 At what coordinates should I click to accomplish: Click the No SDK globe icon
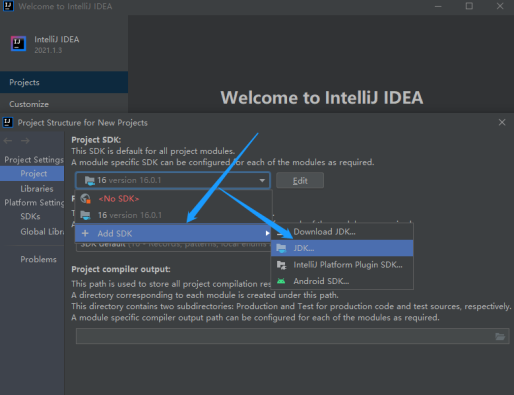coord(86,199)
